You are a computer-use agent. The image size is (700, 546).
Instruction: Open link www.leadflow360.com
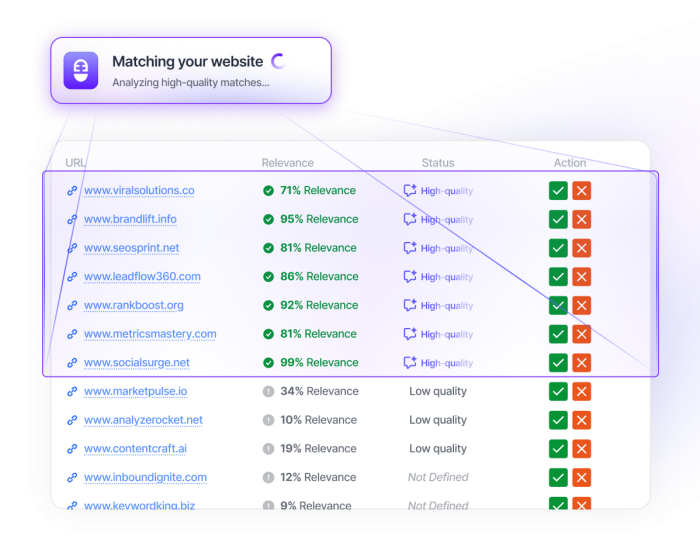142,277
